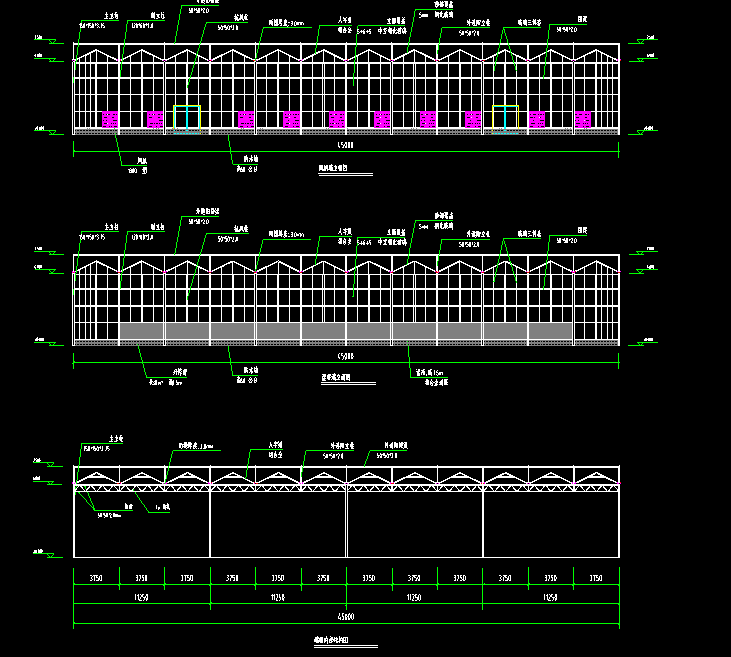The width and height of the screenshot is (731, 657).
Task: Select the right cyan door in top elevation
Action: click(x=505, y=118)
